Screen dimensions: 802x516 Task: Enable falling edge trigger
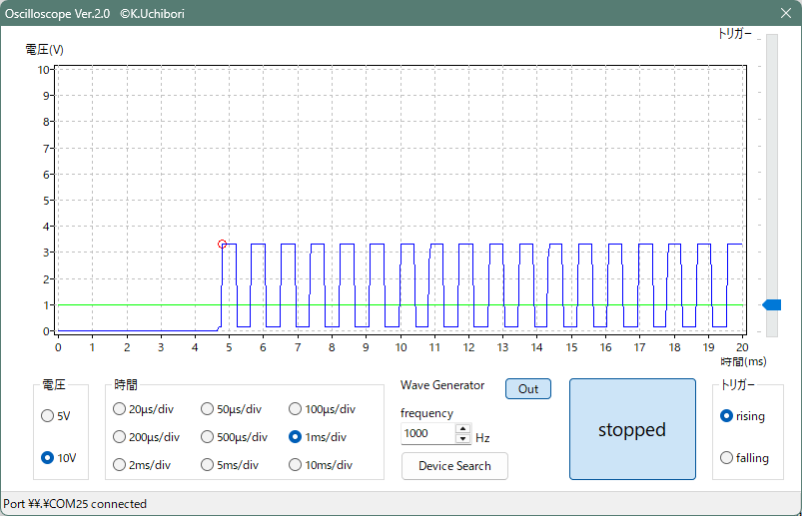[727, 457]
